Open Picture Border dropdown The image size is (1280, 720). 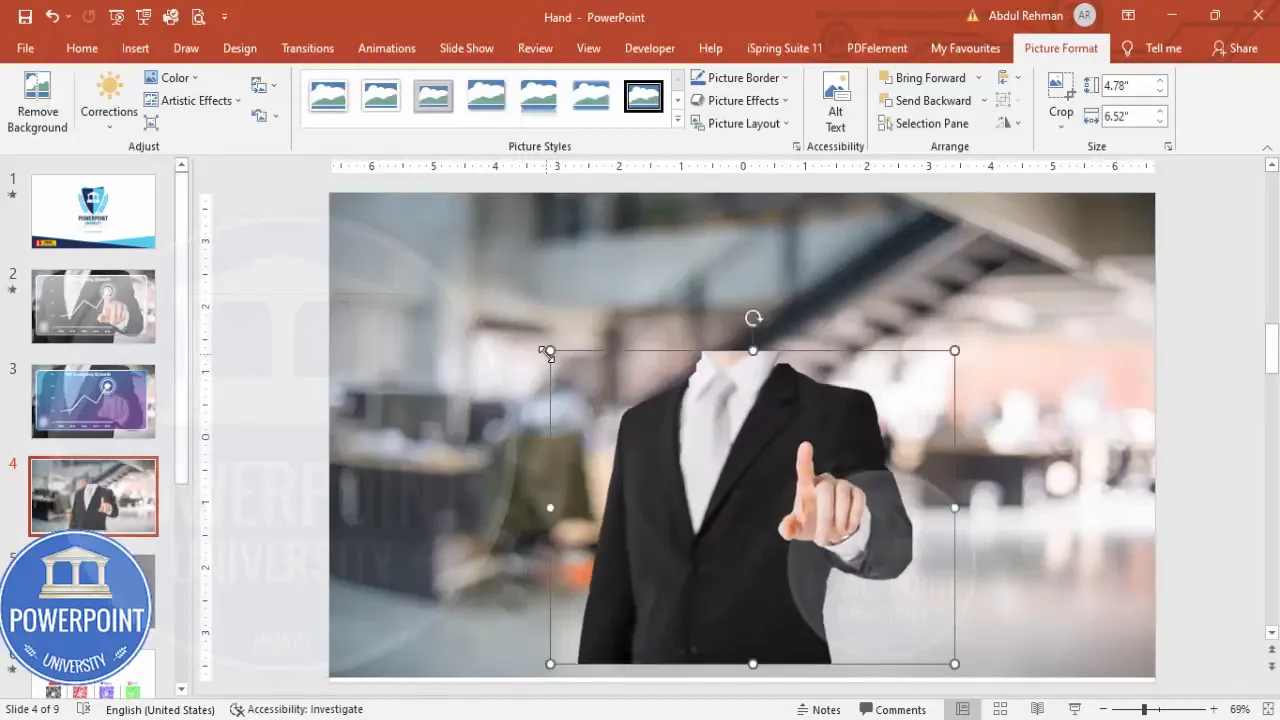point(740,78)
